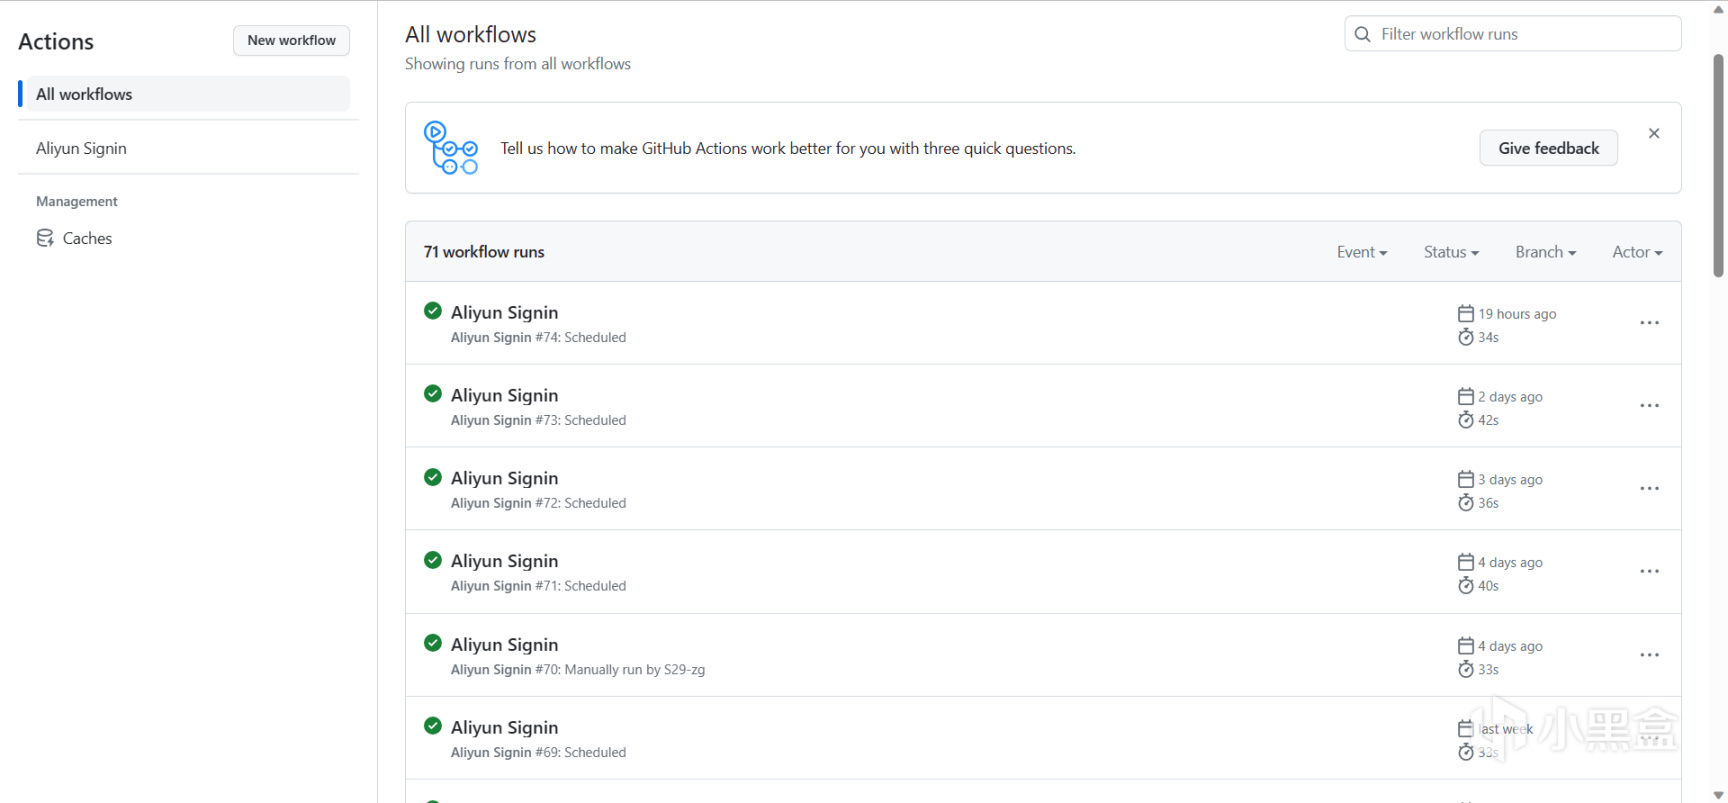Screen dimensions: 1728x803
Task: Click the calendar icon beside 3 days ago
Action: [1466, 479]
